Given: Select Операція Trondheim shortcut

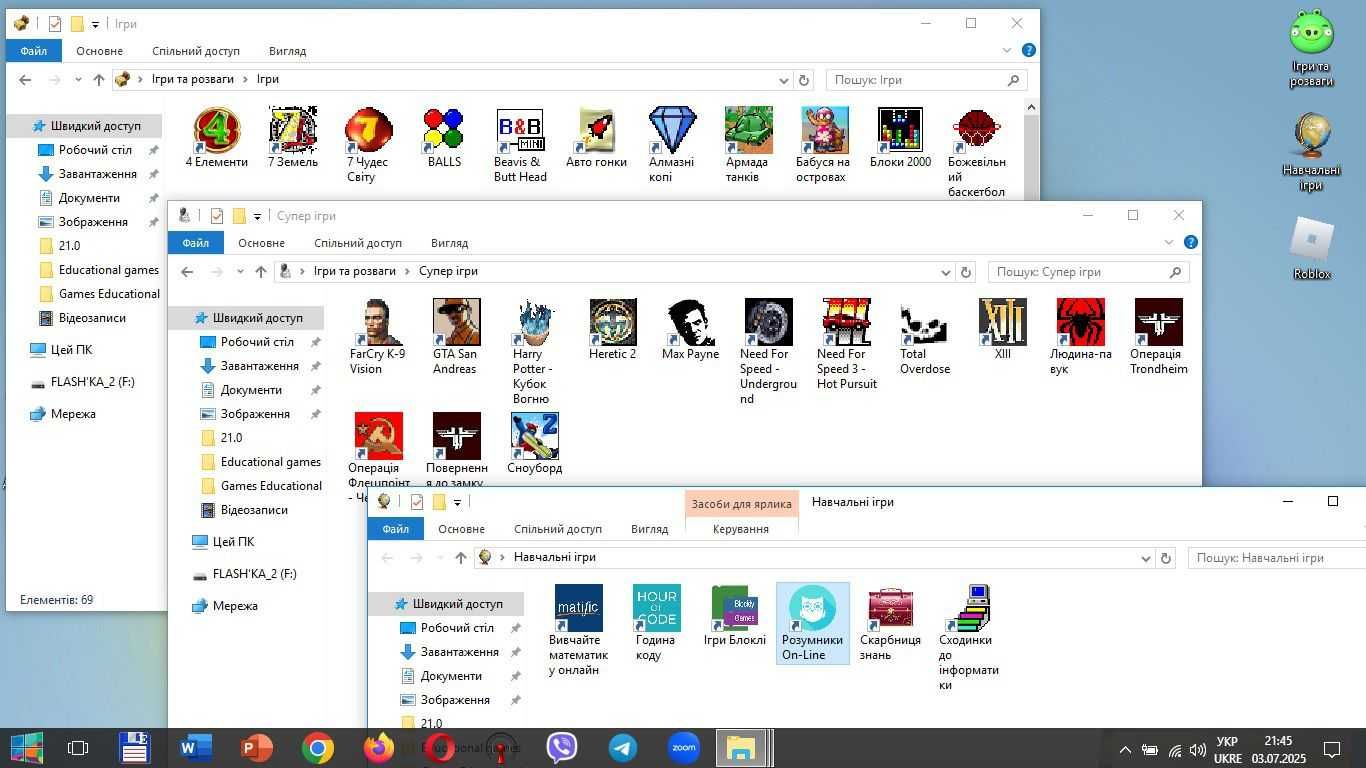Looking at the screenshot, I should click(1159, 337).
